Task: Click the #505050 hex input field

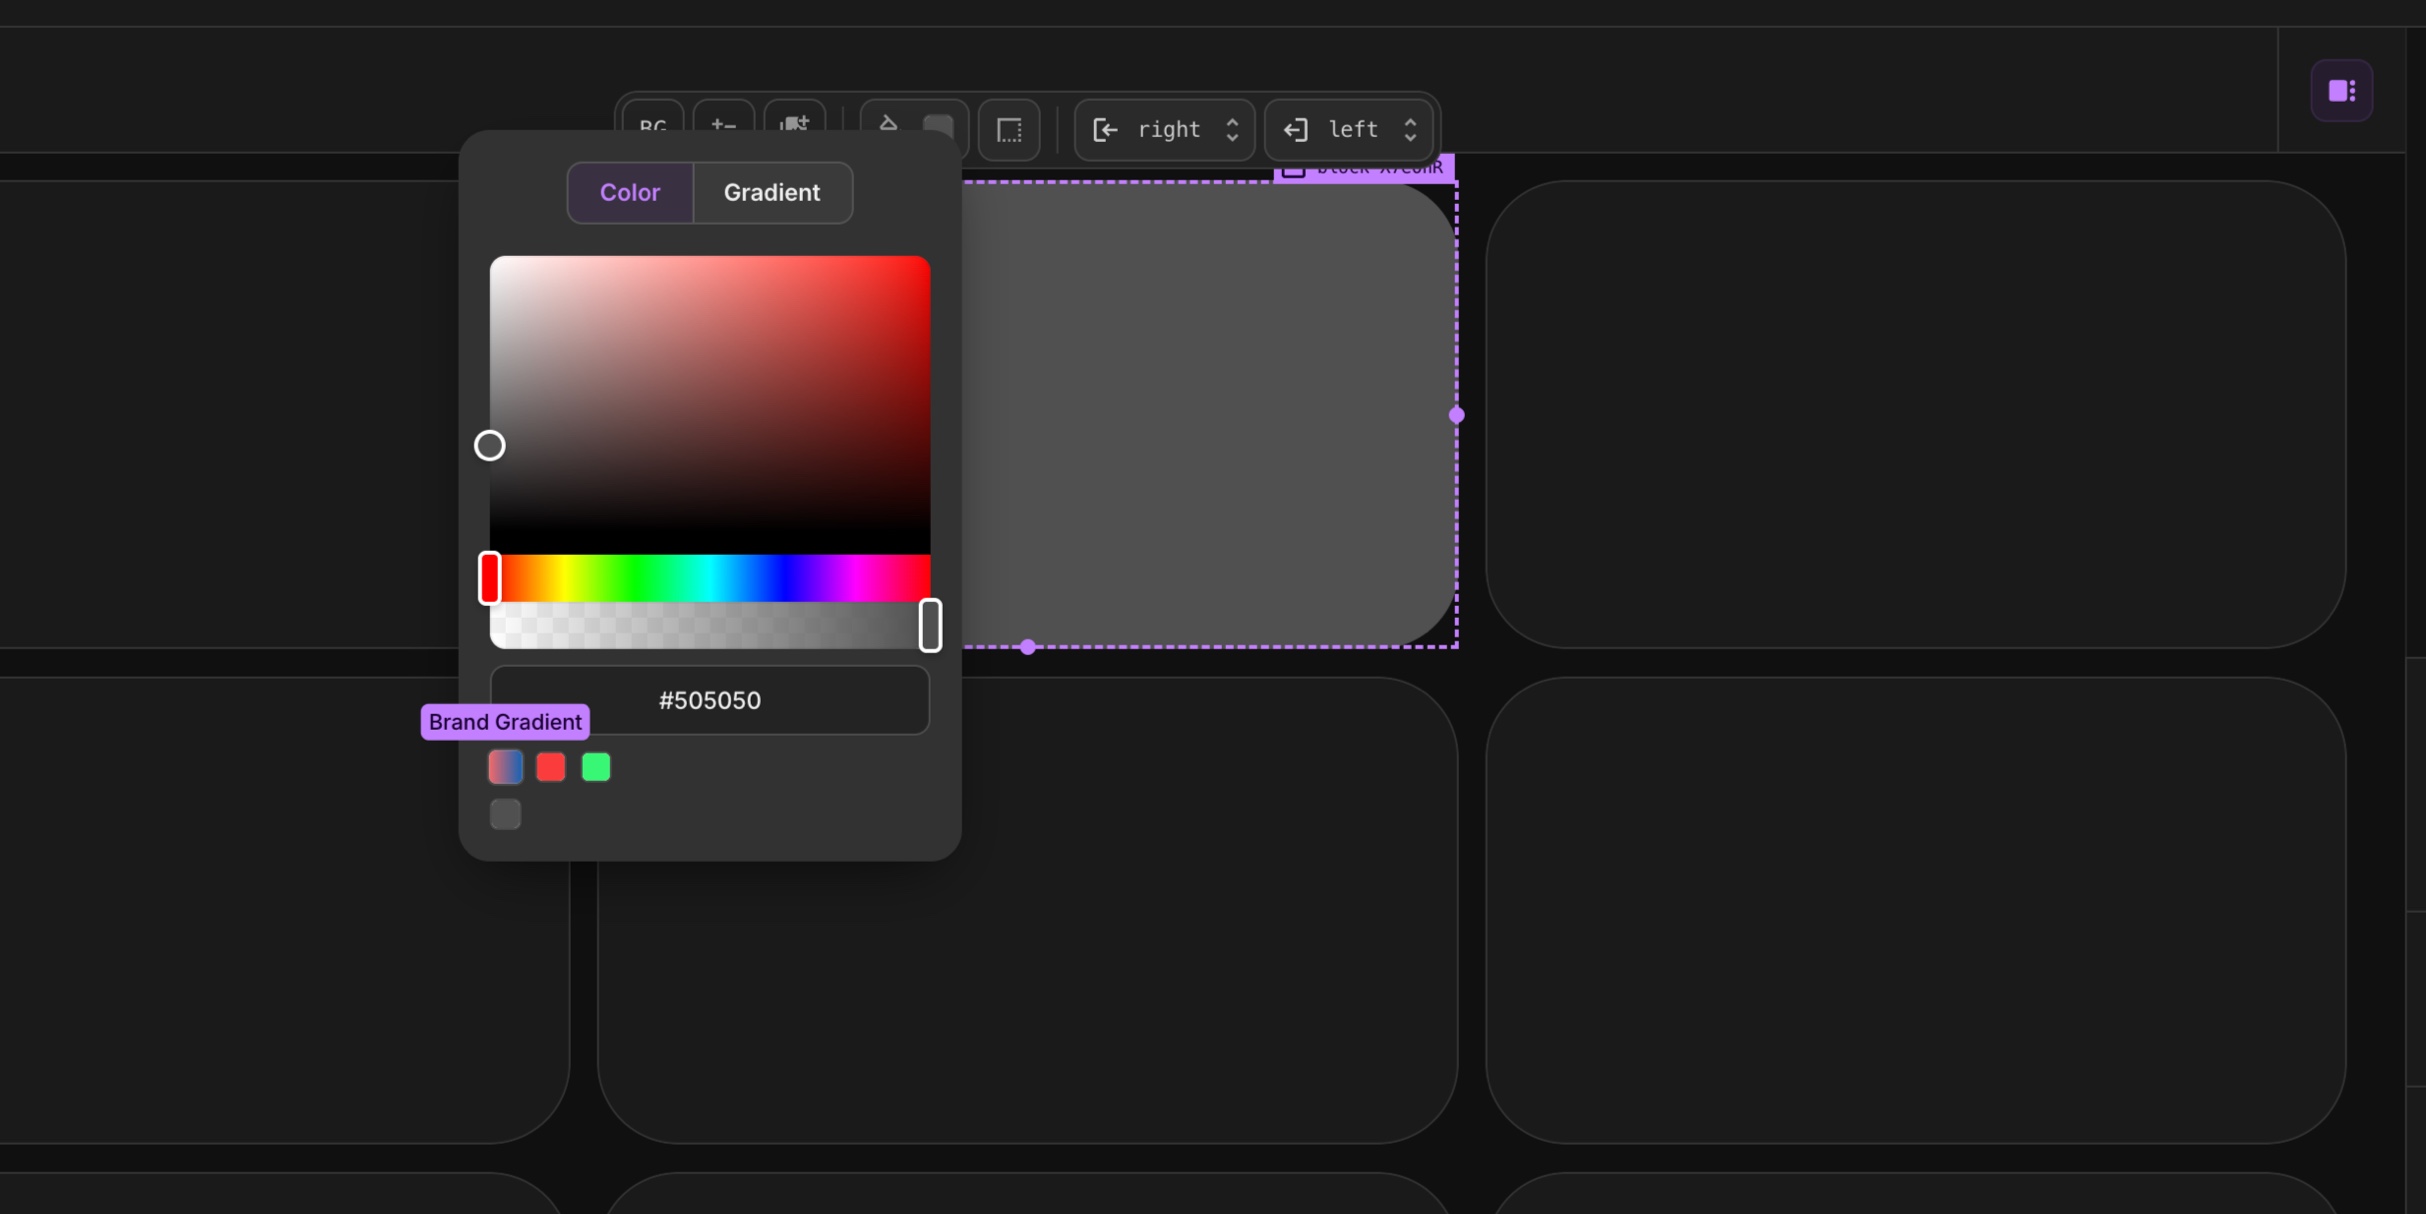Action: [710, 700]
